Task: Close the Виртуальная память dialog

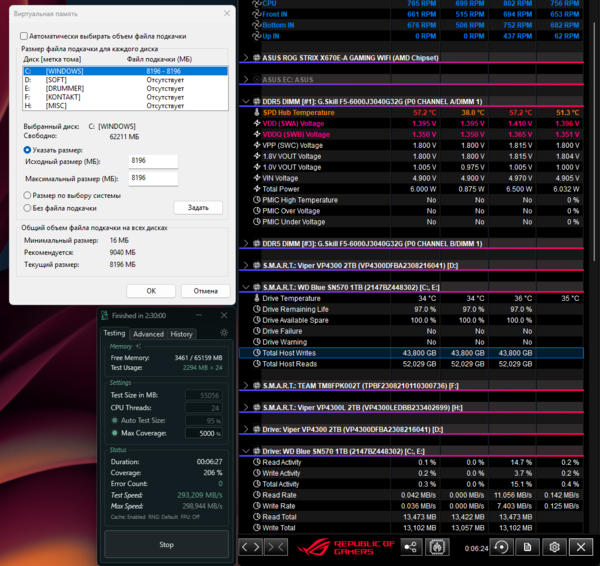Action: click(227, 13)
